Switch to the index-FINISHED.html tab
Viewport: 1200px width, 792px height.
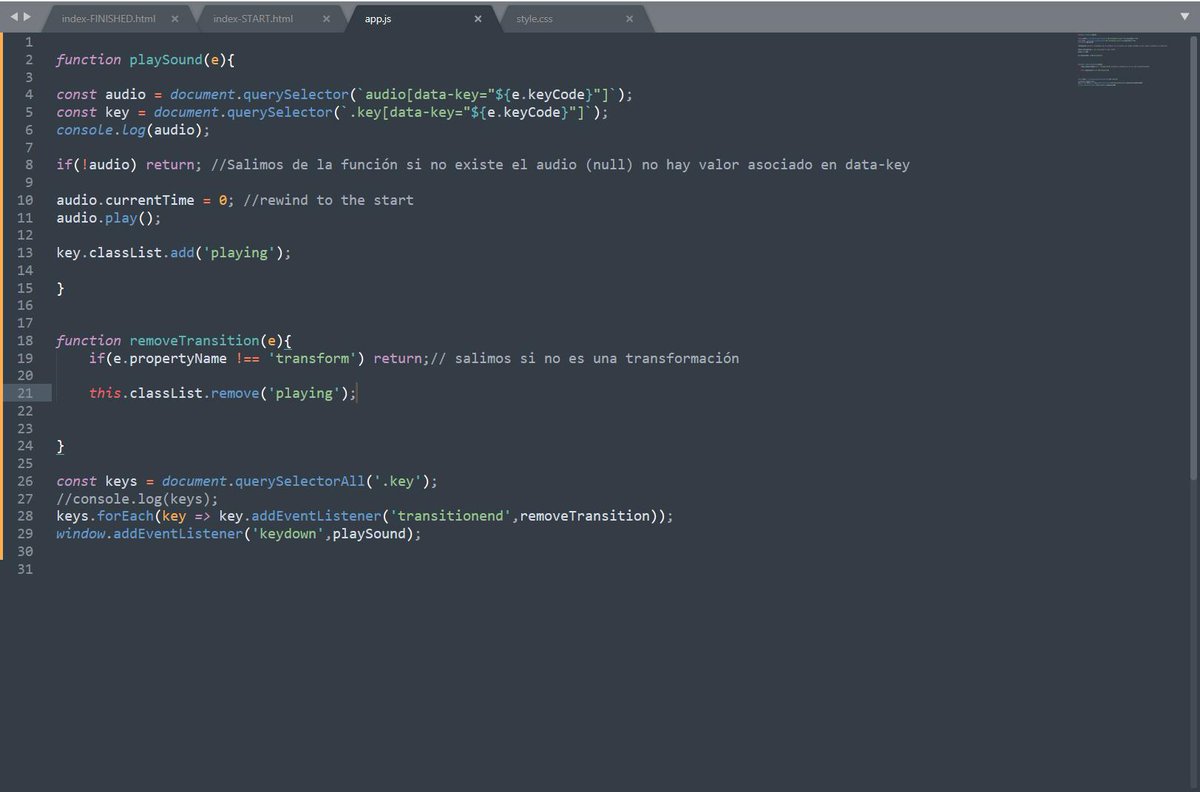pyautogui.click(x=108, y=19)
